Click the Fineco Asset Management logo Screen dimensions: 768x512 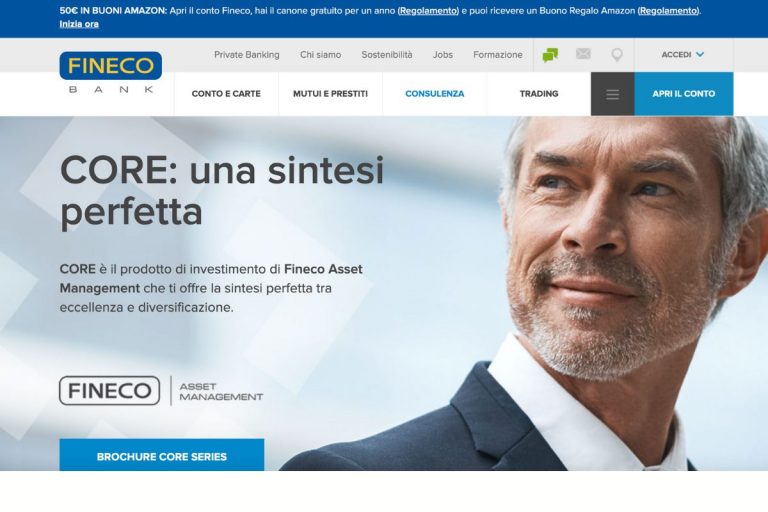click(x=161, y=391)
